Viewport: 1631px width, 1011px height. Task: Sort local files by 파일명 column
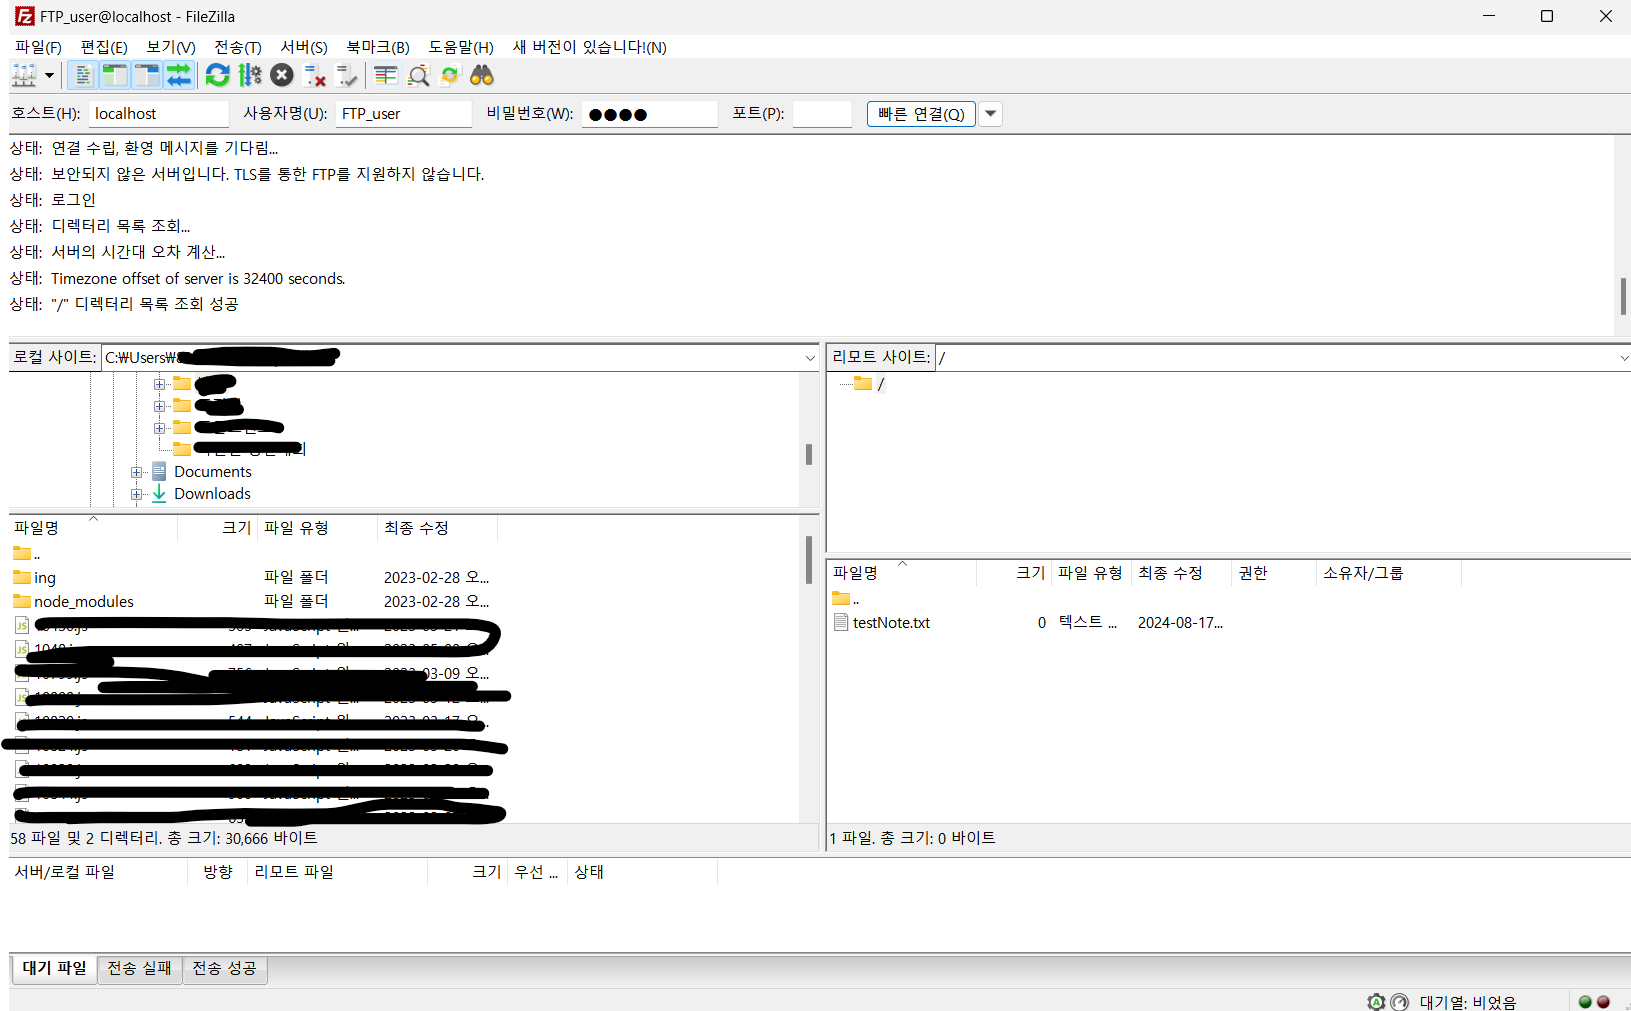pyautogui.click(x=93, y=528)
